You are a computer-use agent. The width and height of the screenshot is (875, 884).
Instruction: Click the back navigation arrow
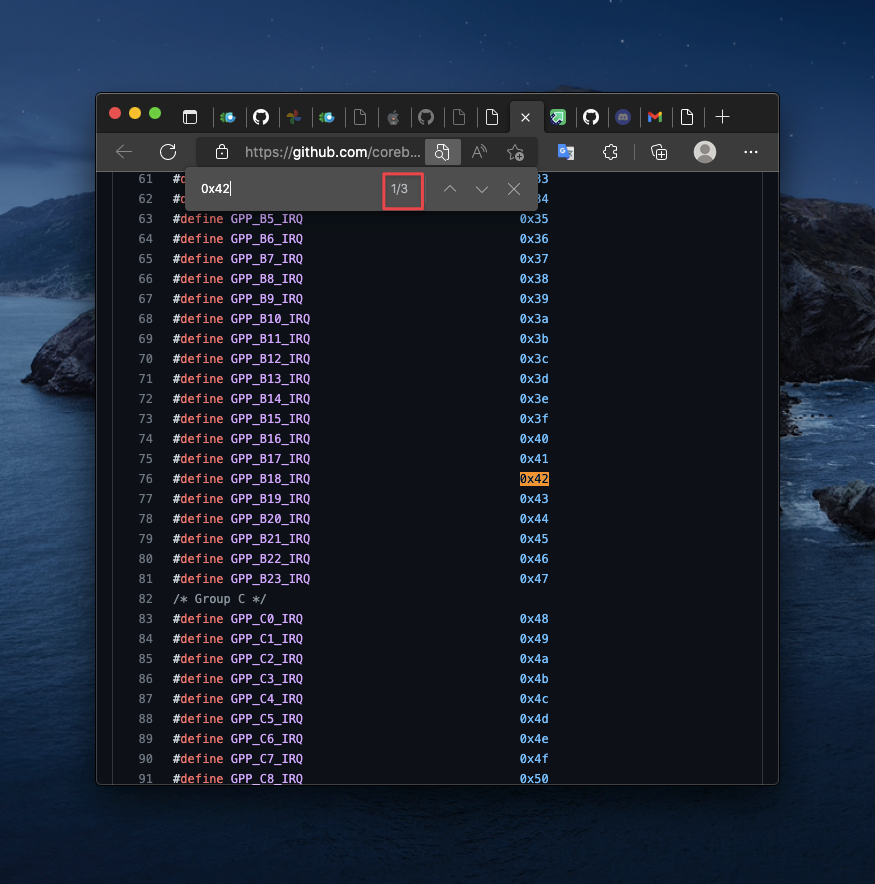(x=124, y=152)
